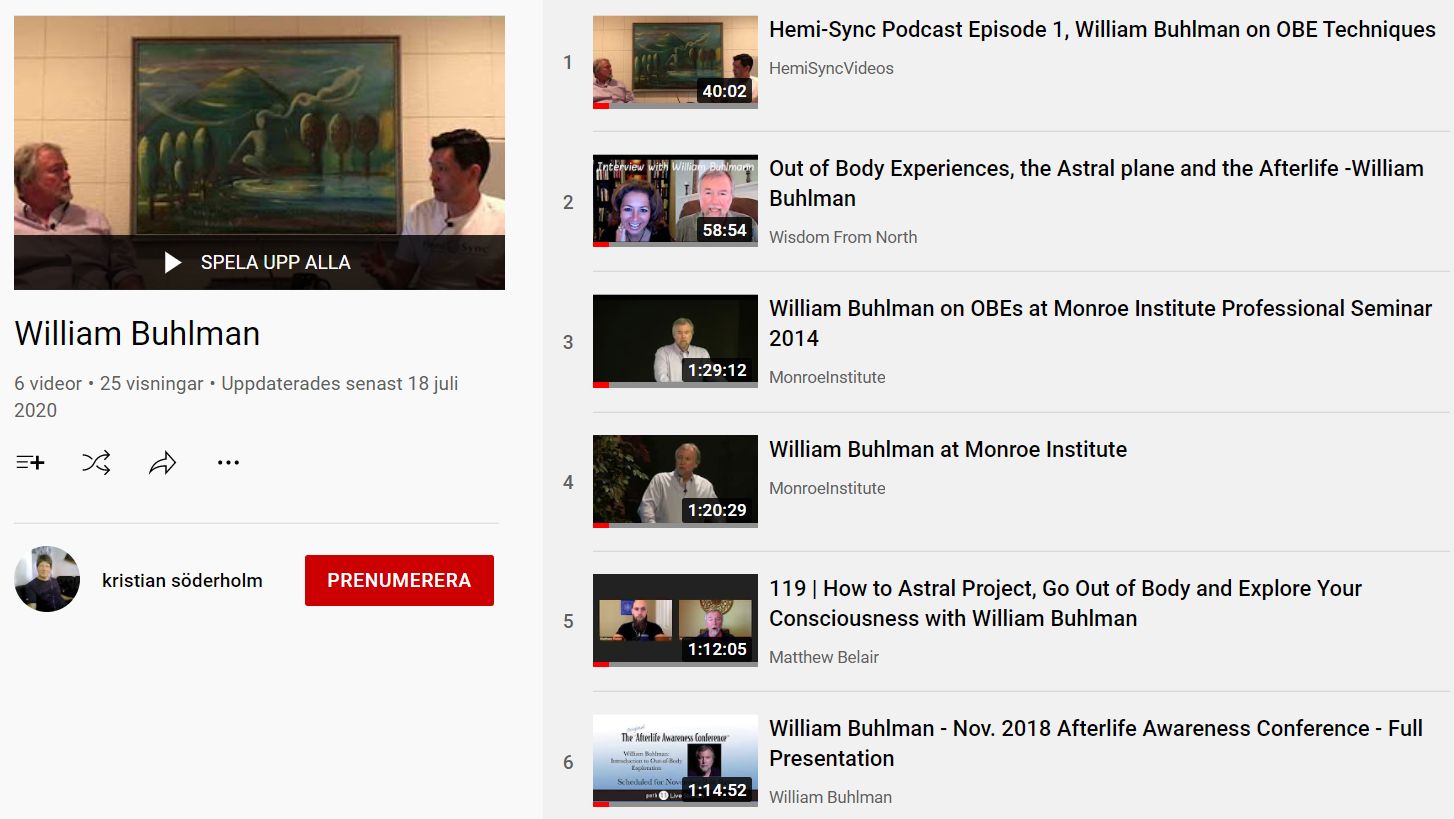Screen dimensions: 1454x819
Task: Open 'Hemi-Sync Podcast Episode 1' video title
Action: pyautogui.click(x=1102, y=29)
